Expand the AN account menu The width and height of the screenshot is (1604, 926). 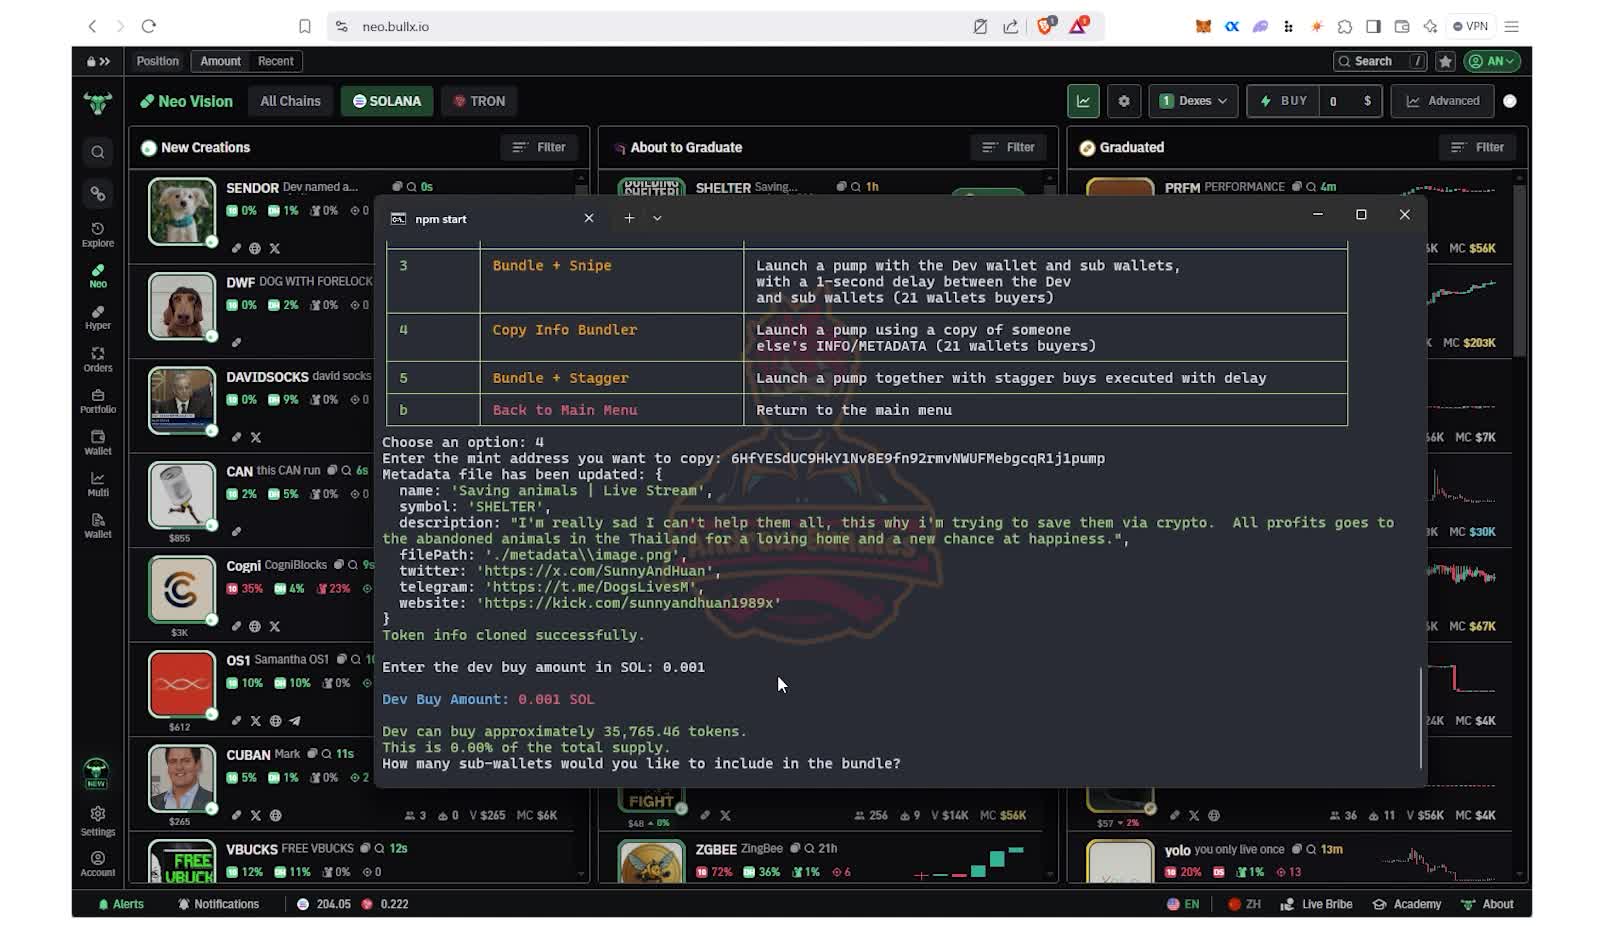click(x=1490, y=61)
